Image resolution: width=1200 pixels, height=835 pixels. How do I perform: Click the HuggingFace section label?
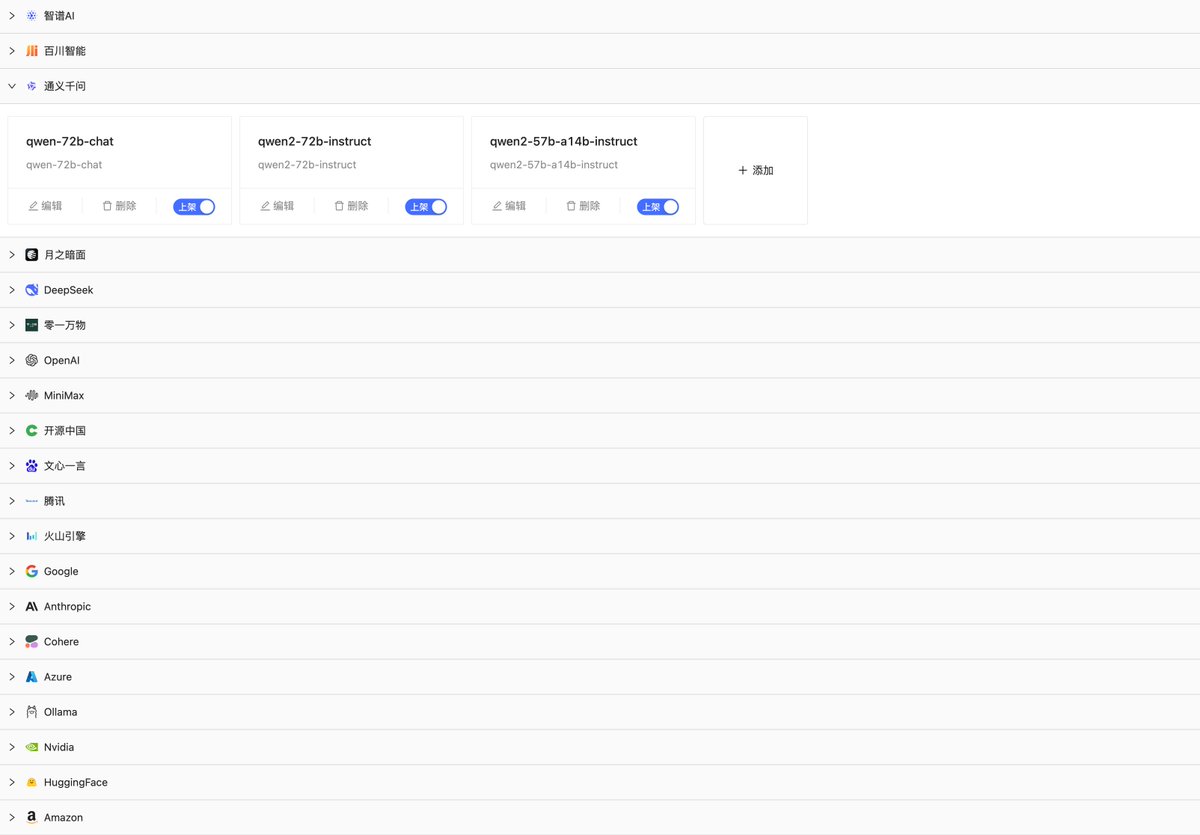tap(76, 783)
